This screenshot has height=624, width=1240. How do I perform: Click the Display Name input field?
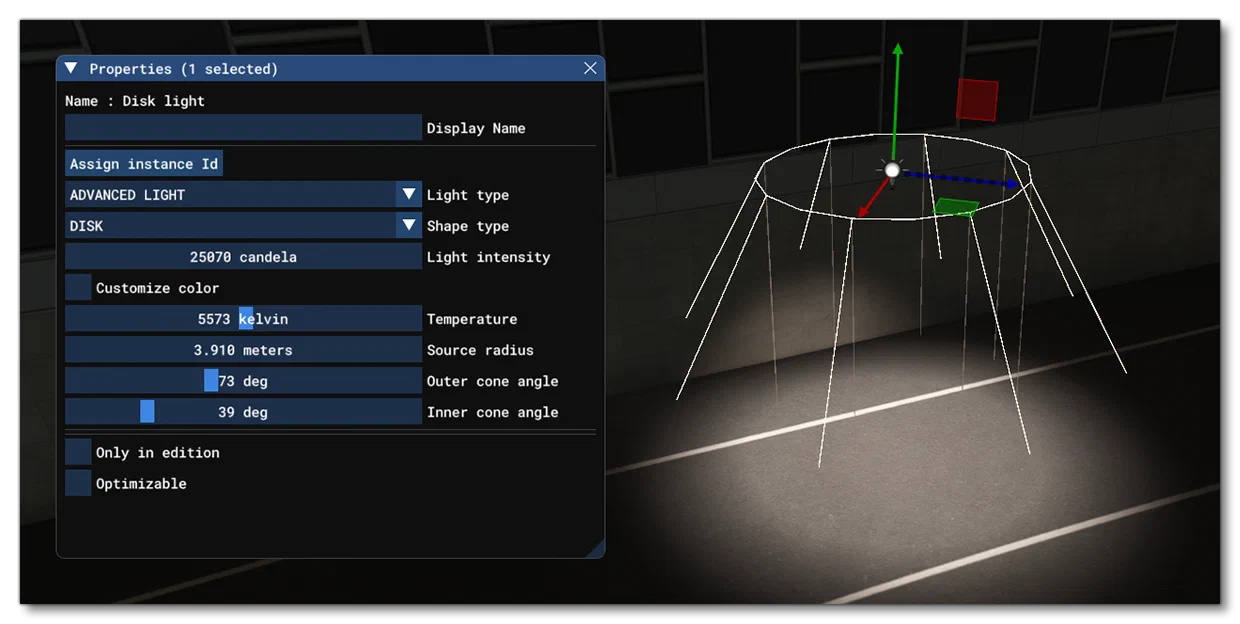(243, 128)
